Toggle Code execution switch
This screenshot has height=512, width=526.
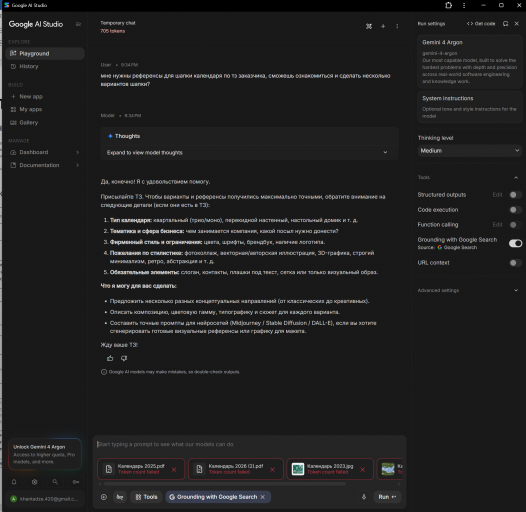(x=515, y=210)
